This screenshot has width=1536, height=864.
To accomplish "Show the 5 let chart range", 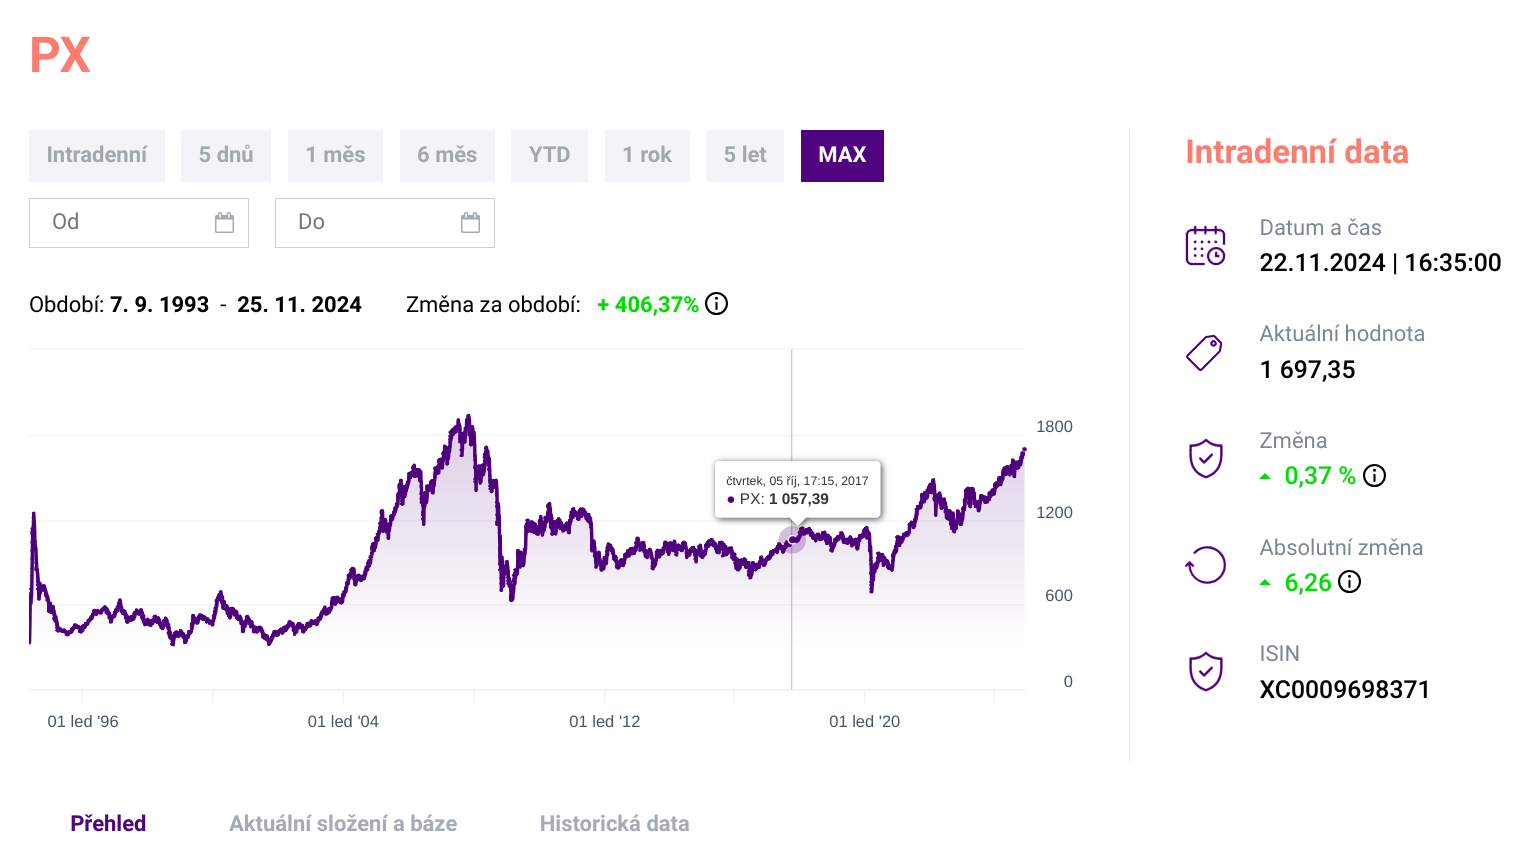I will tap(745, 156).
